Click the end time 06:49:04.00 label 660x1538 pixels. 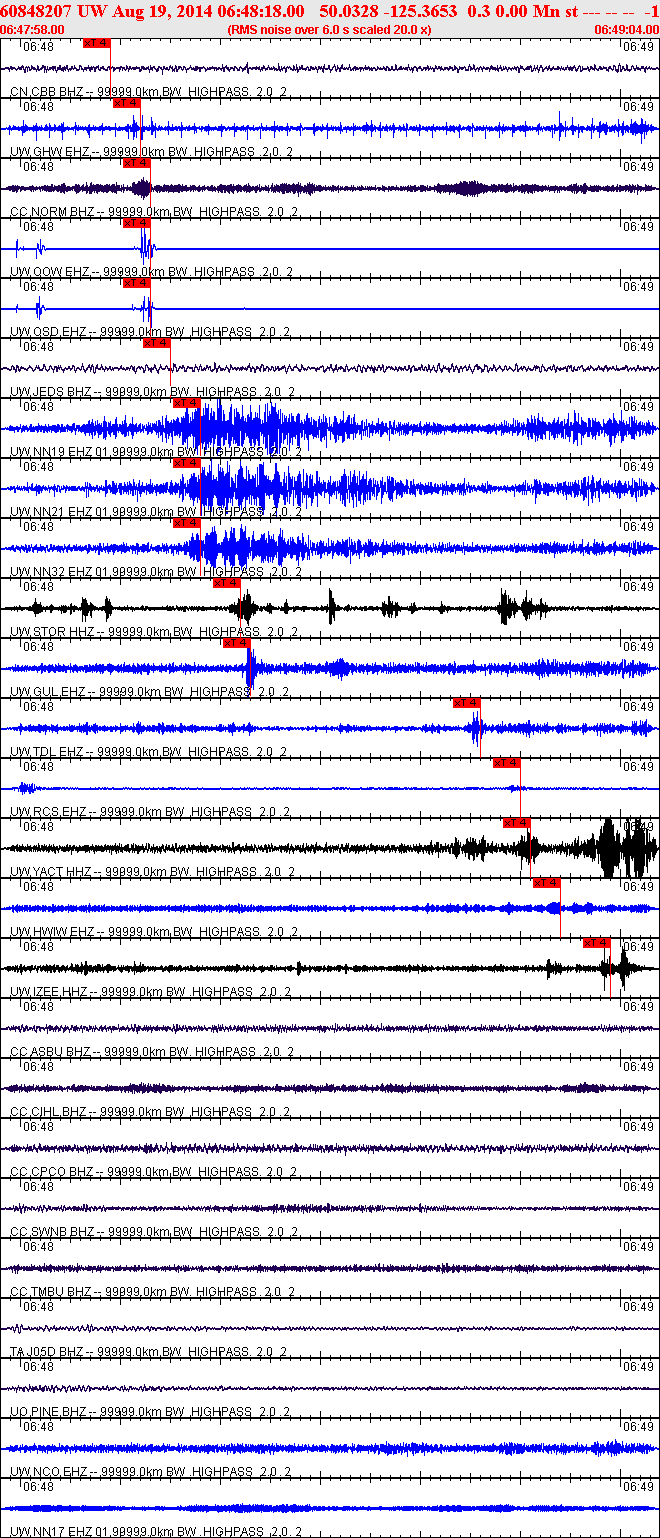[627, 30]
